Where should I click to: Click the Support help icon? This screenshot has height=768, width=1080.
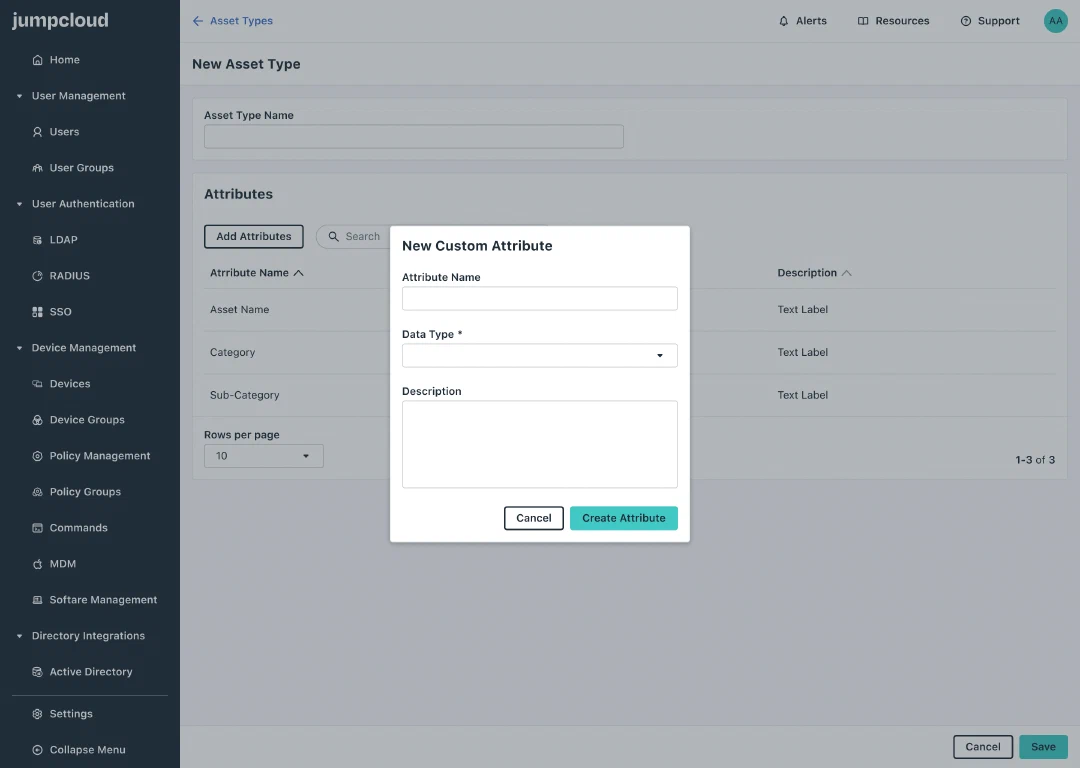pyautogui.click(x=966, y=21)
